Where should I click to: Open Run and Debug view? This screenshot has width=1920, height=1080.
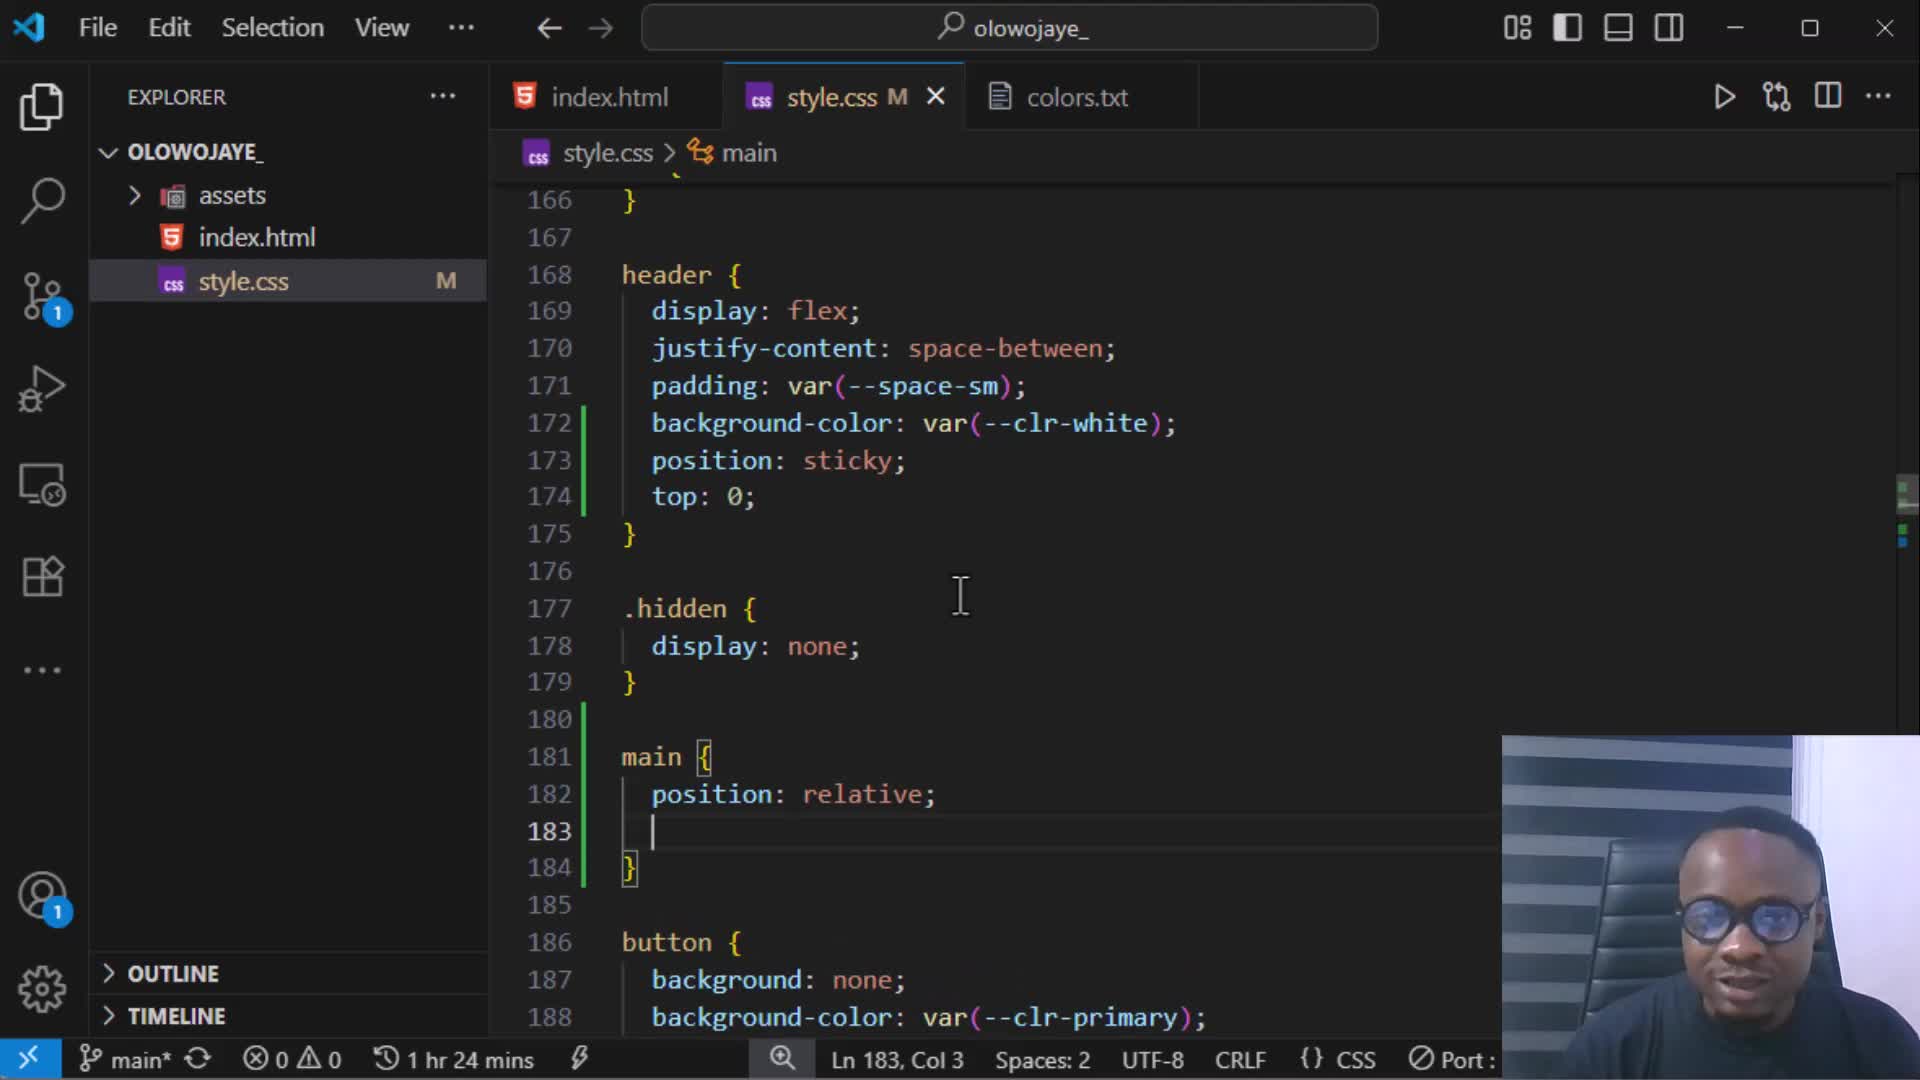coord(42,388)
